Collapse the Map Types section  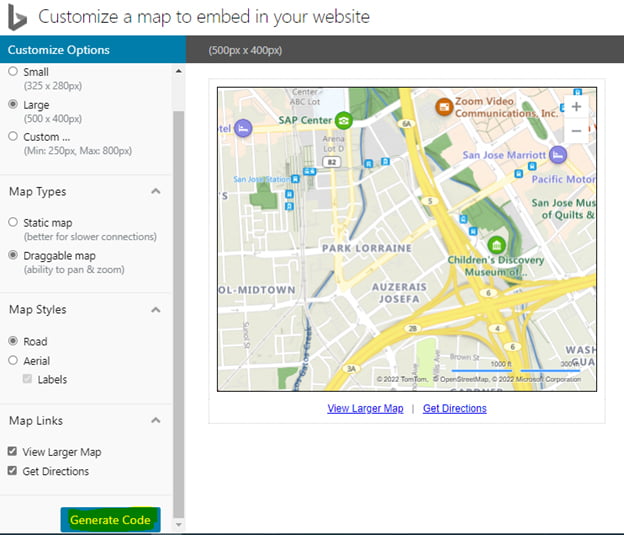(x=156, y=191)
